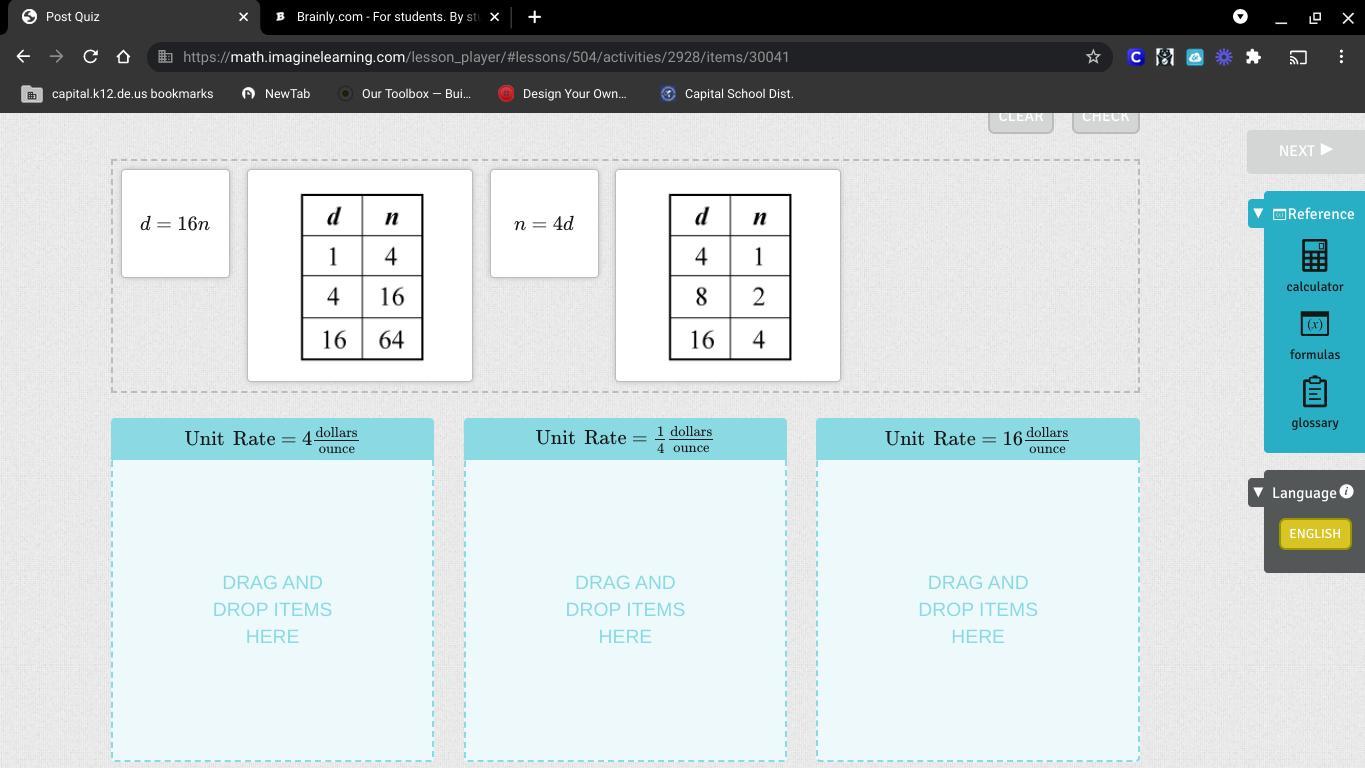This screenshot has width=1365, height=768.
Task: Select the n = 4d equation card
Action: tap(544, 224)
